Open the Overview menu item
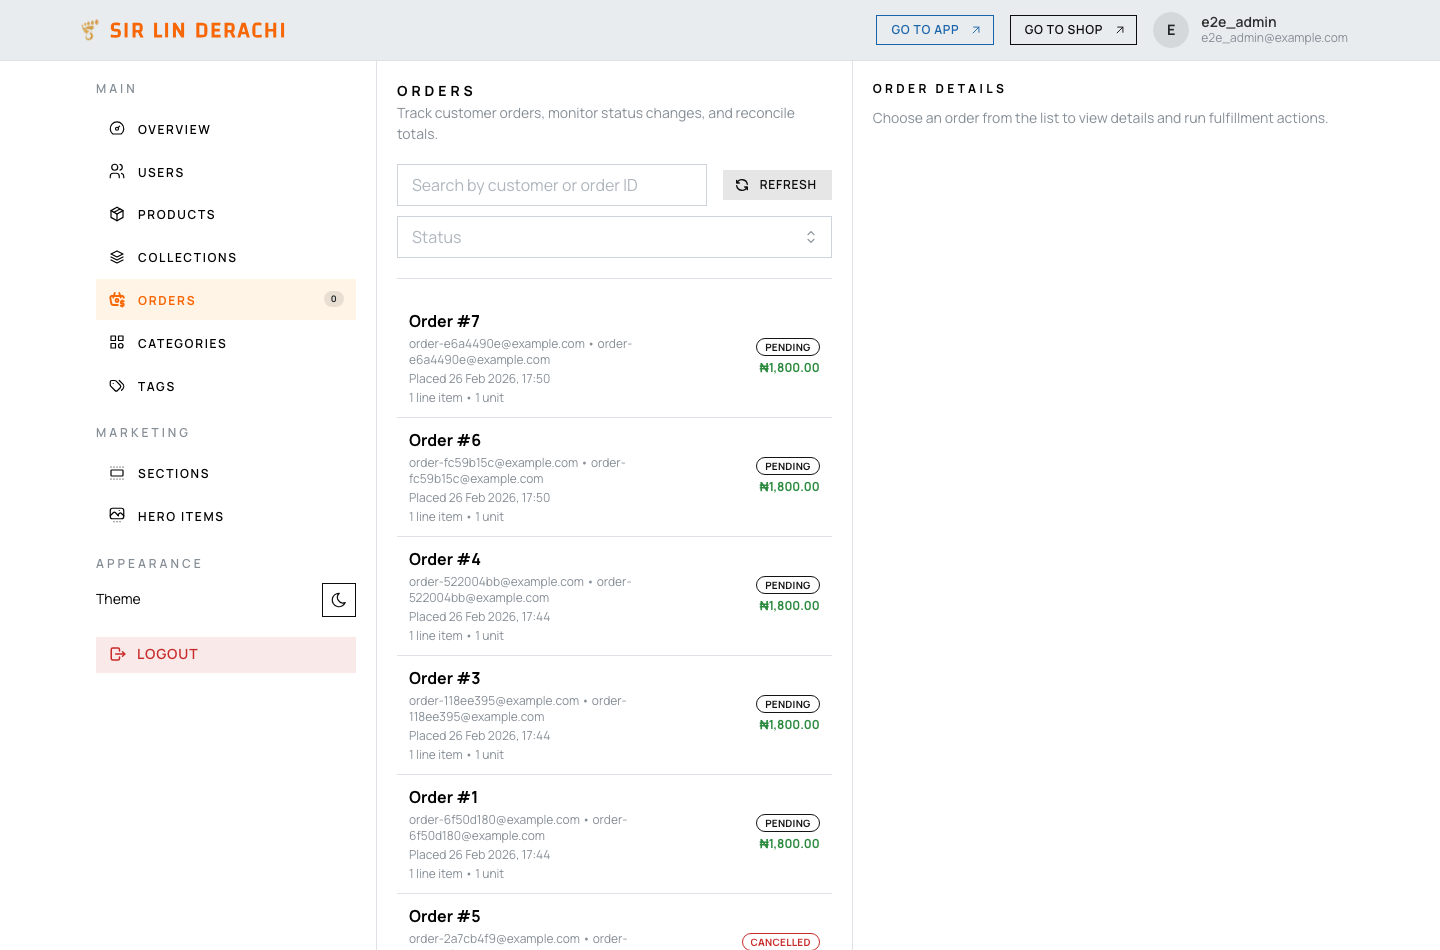Image resolution: width=1440 pixels, height=950 pixels. click(x=226, y=129)
